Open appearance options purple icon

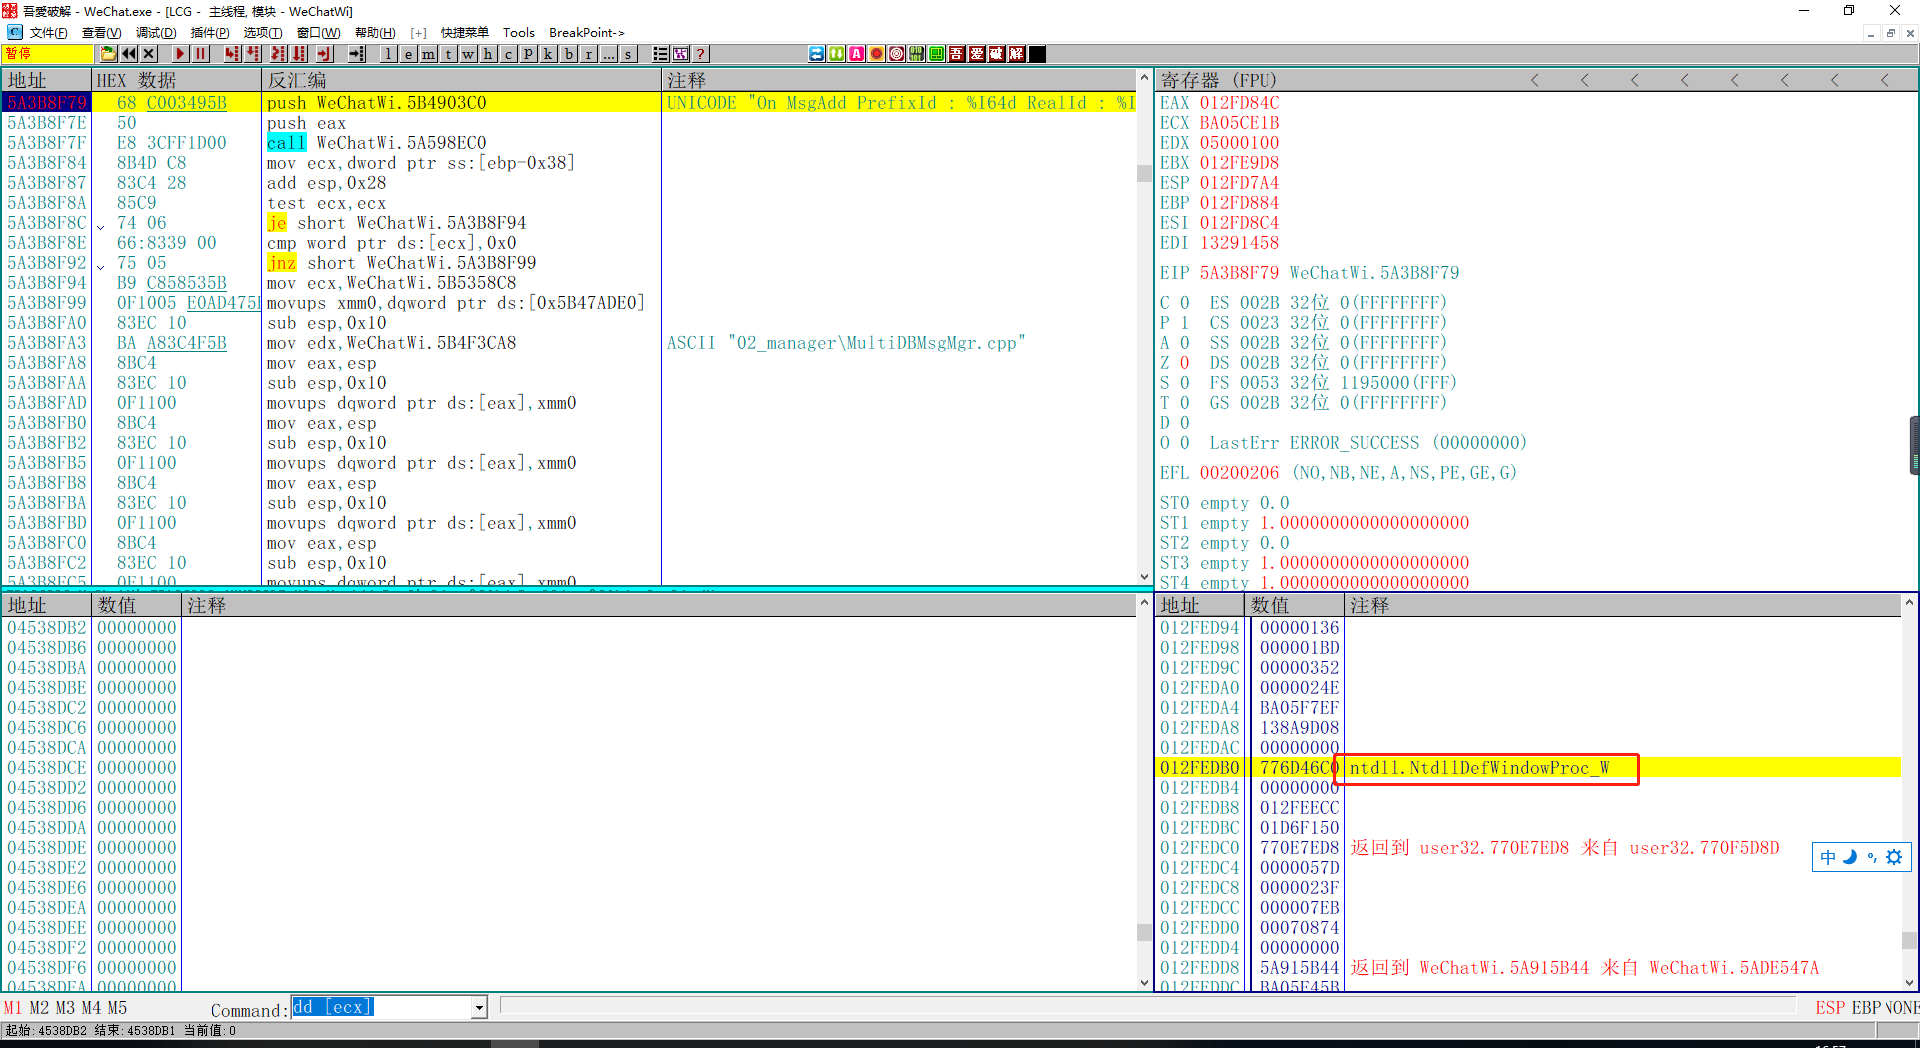pos(680,54)
